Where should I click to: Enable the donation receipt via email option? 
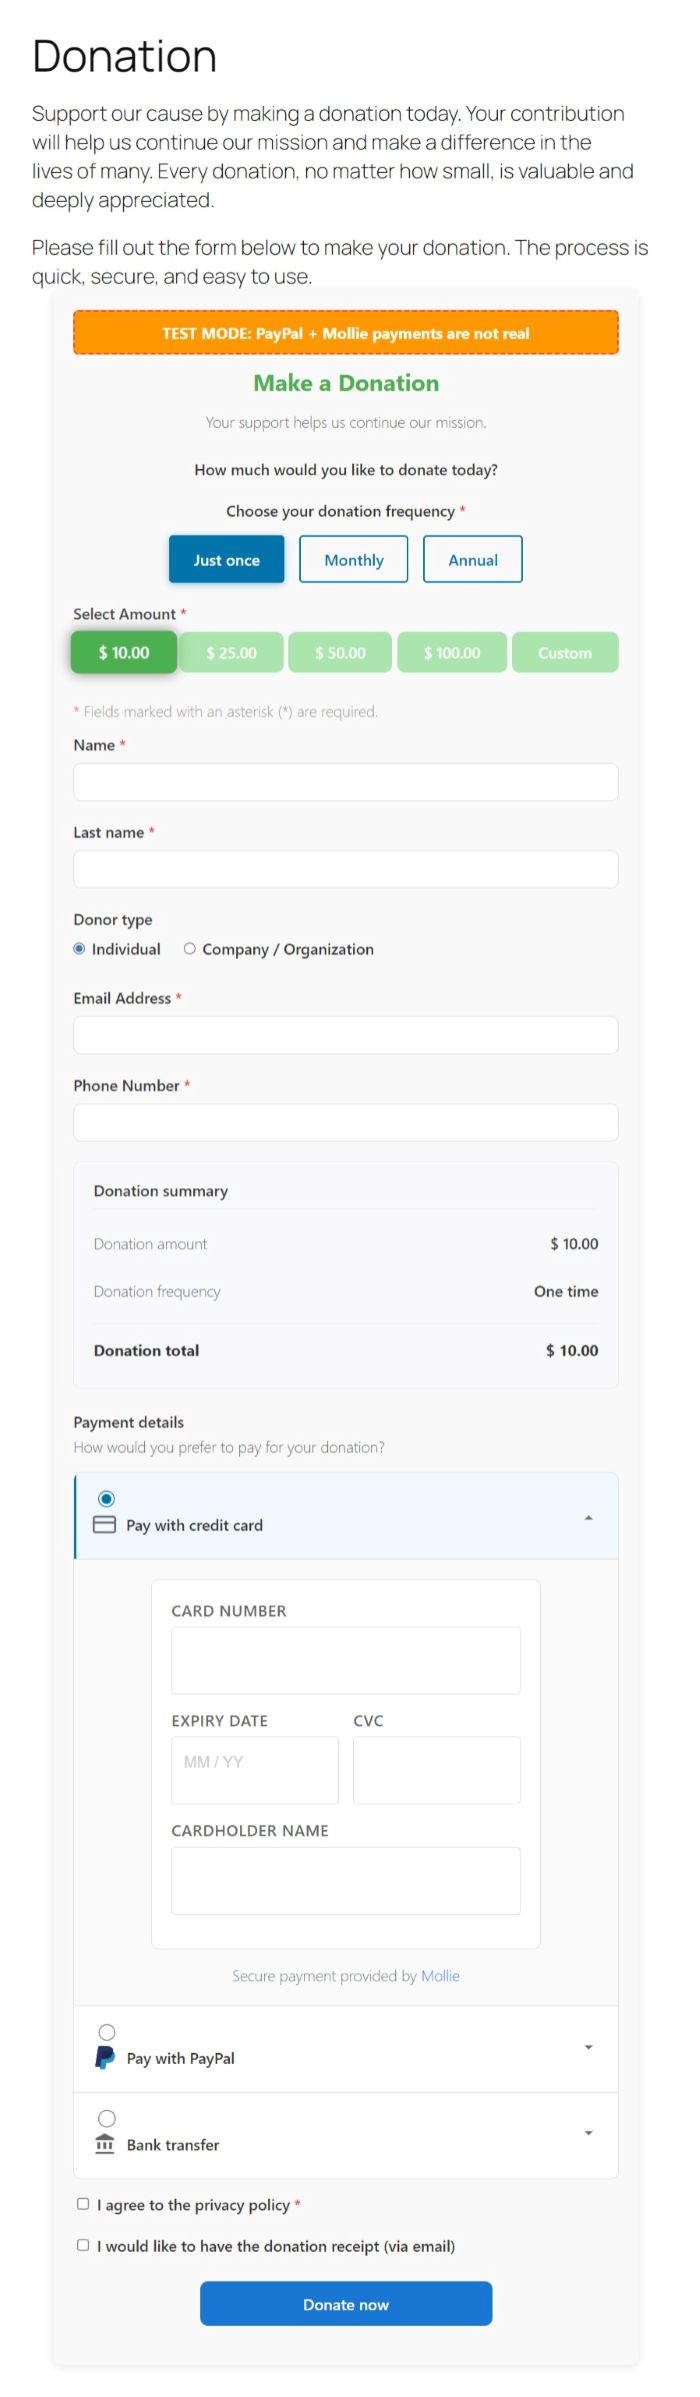pyautogui.click(x=82, y=2246)
